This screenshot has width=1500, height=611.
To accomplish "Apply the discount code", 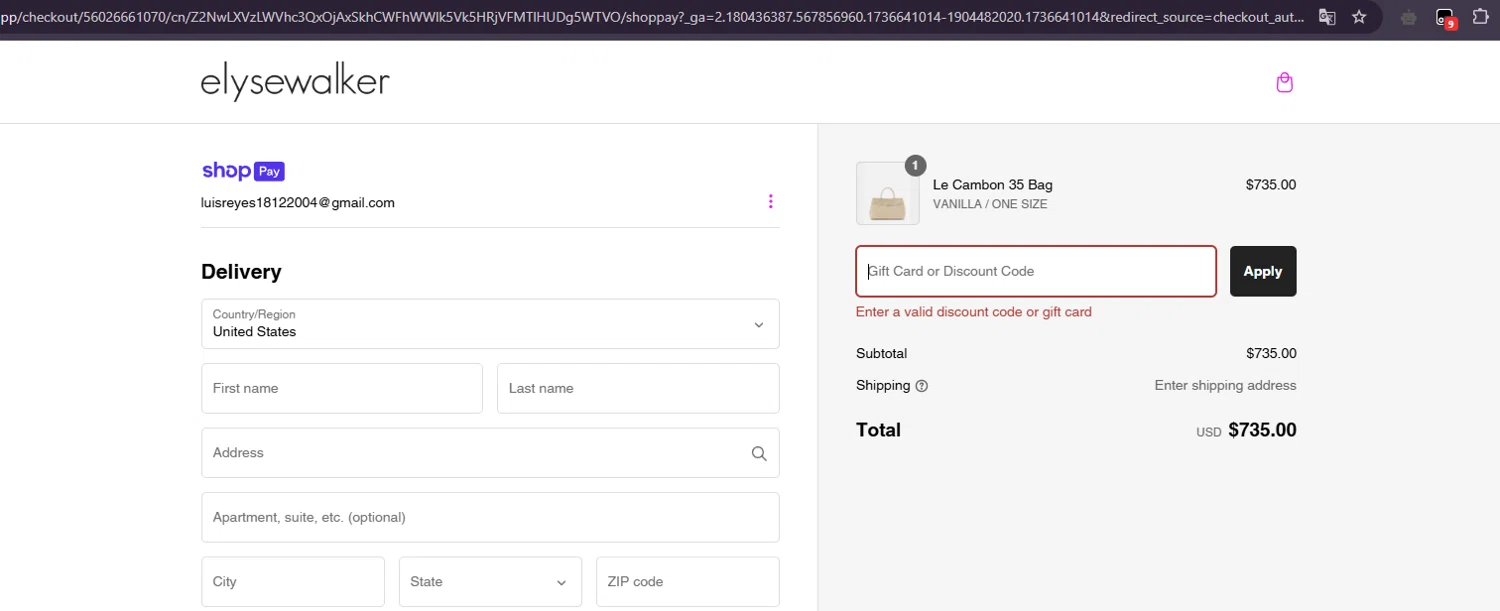I will tap(1263, 271).
